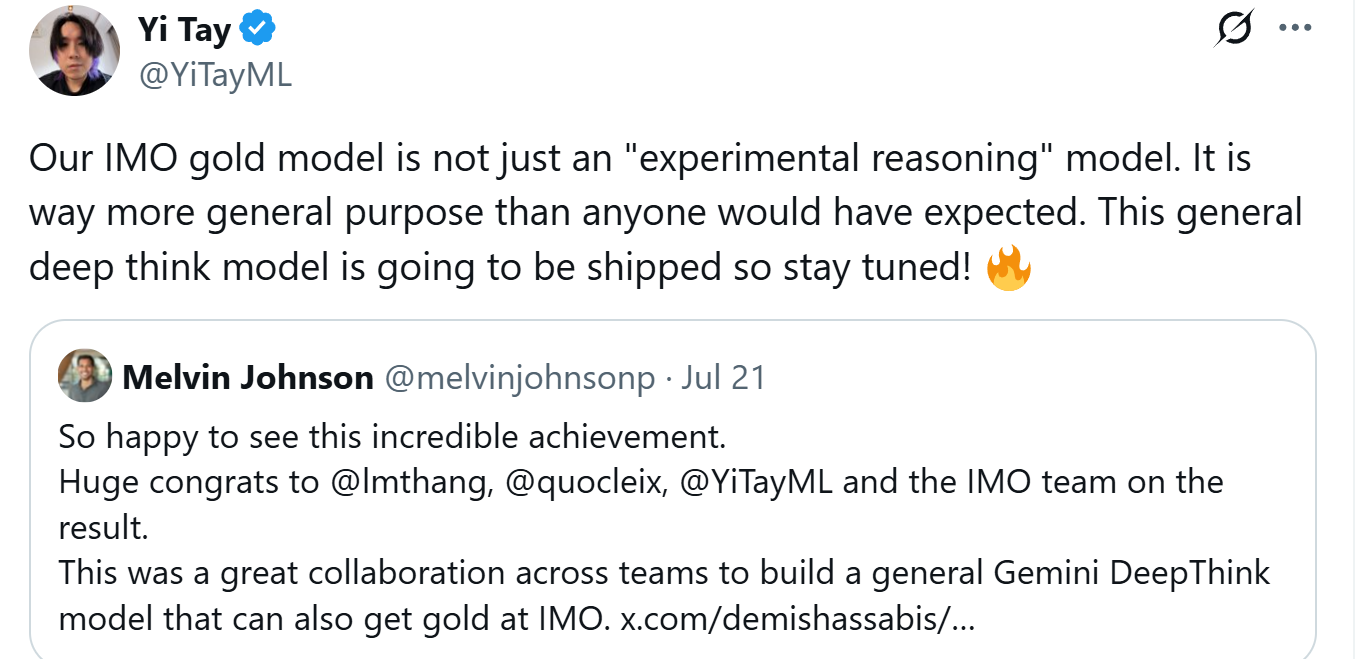Open the quoted post's Jul 21 timestamp
Screen dimensions: 1357x659
[723, 378]
